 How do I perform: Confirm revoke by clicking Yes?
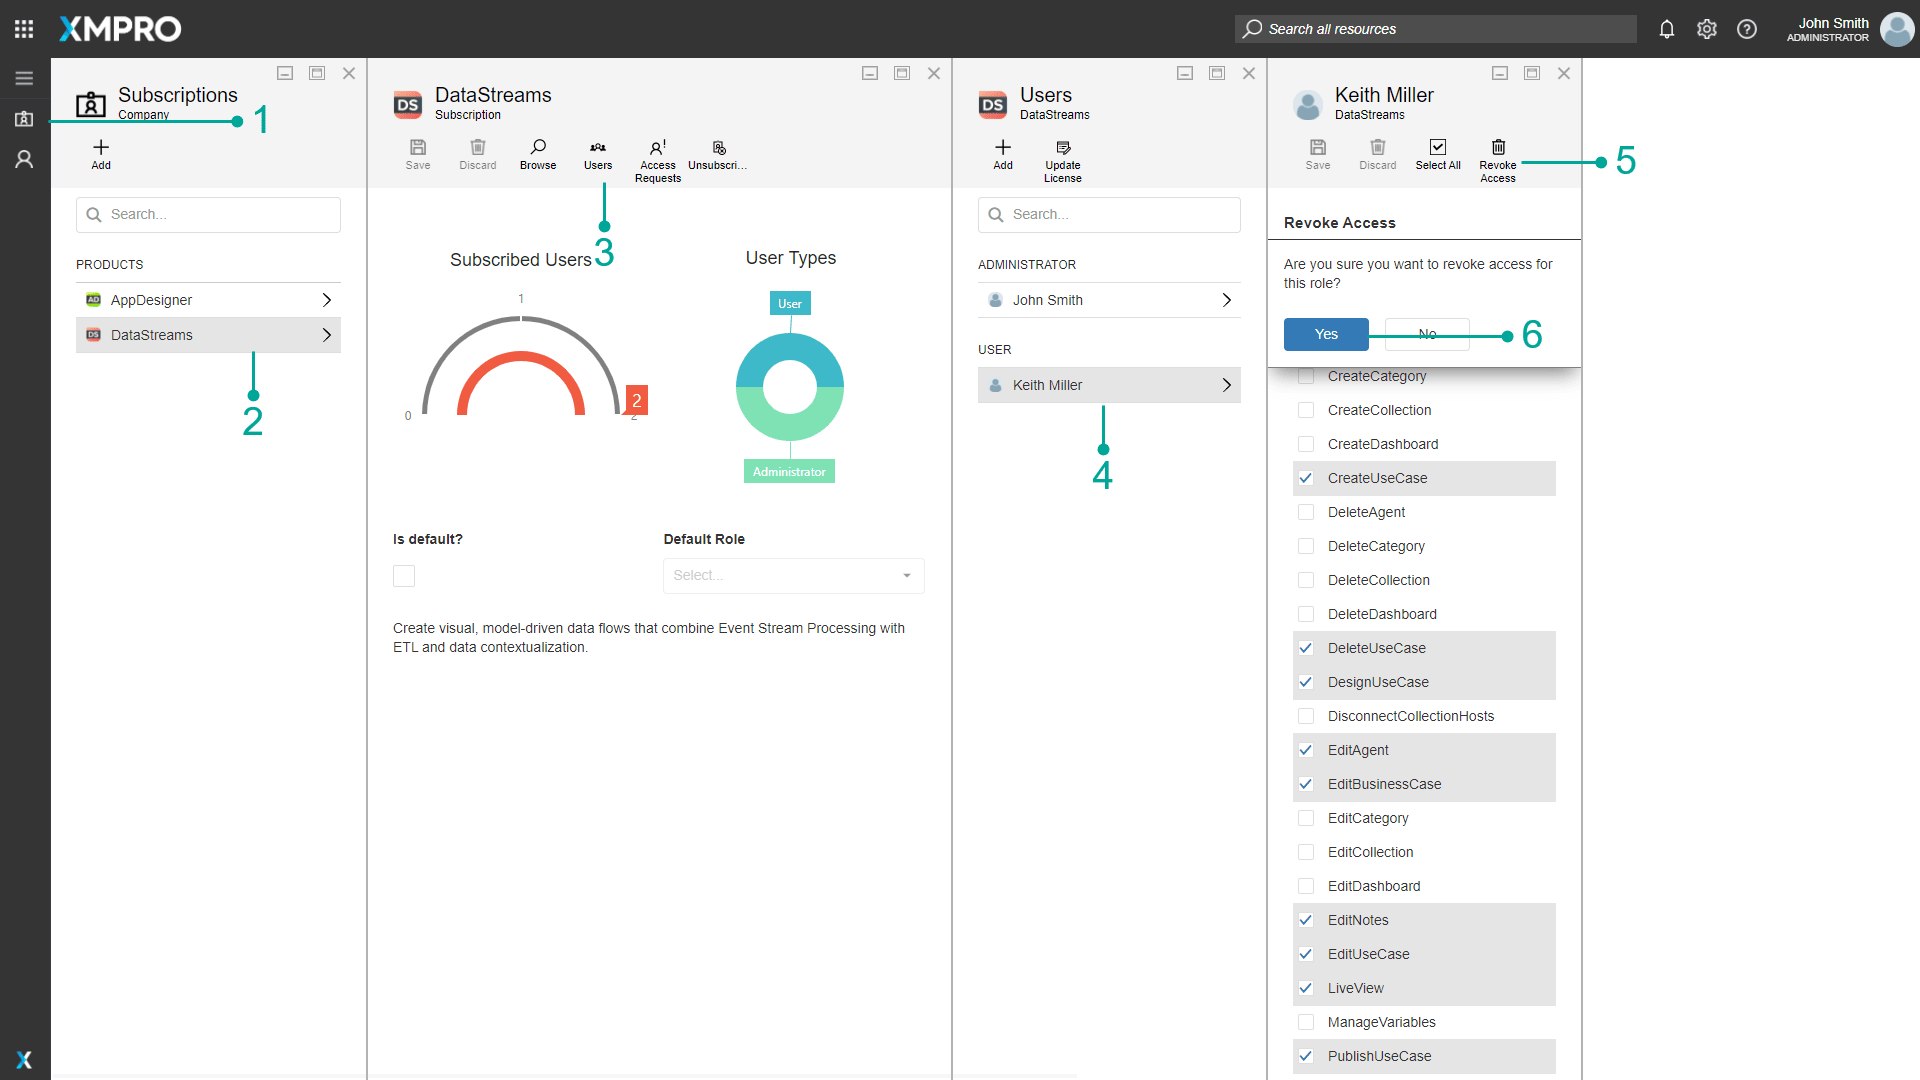click(1326, 334)
